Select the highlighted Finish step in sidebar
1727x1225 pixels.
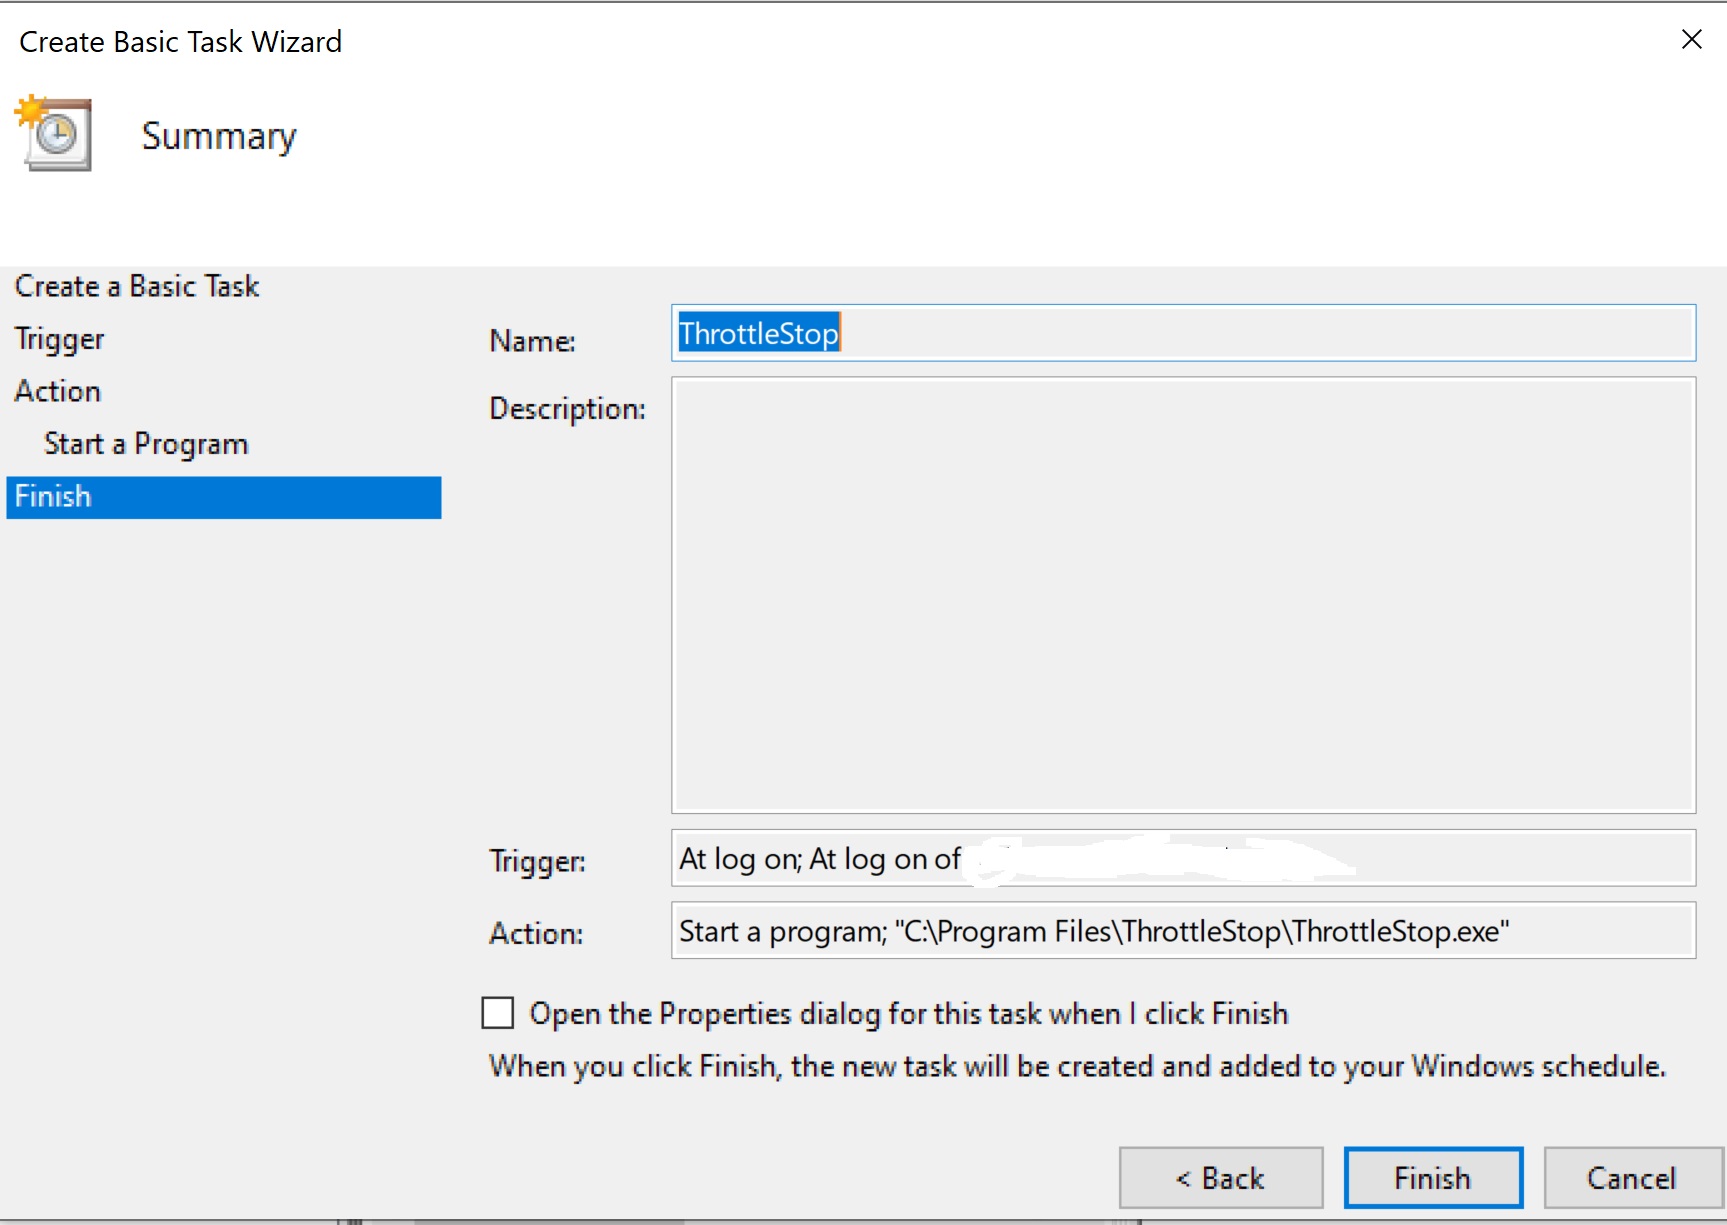coord(223,497)
